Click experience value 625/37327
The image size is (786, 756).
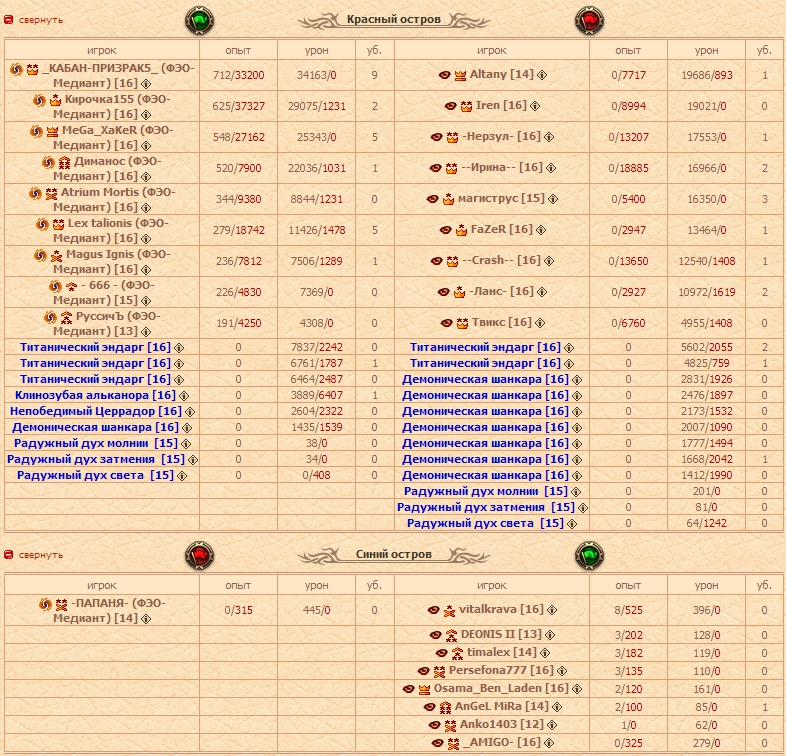pyautogui.click(x=238, y=106)
